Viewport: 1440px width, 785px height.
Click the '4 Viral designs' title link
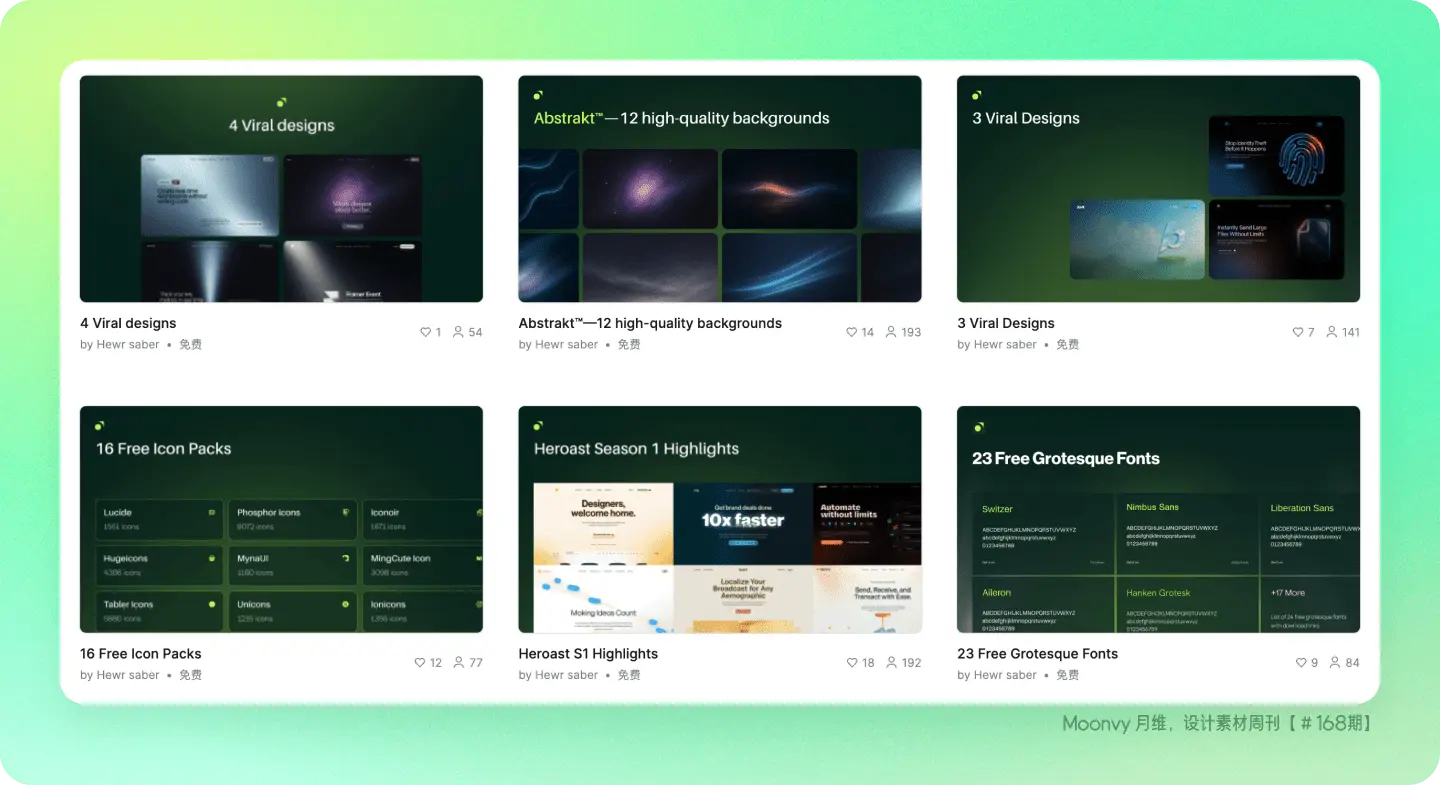tap(128, 323)
